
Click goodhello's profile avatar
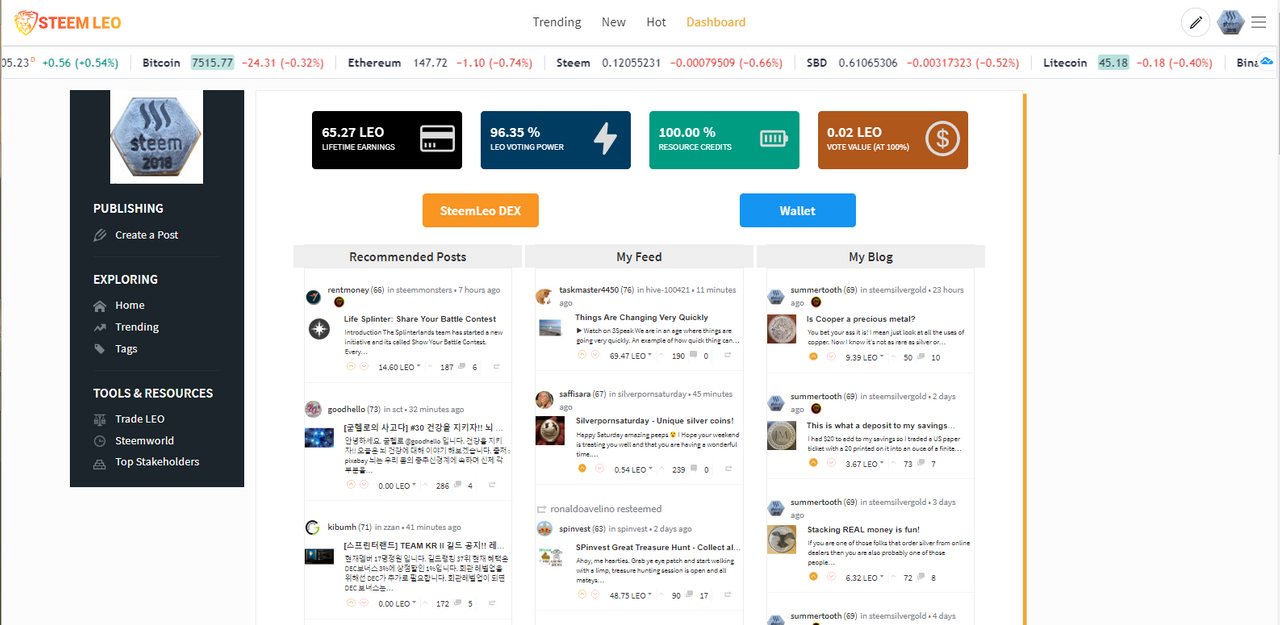tap(313, 409)
